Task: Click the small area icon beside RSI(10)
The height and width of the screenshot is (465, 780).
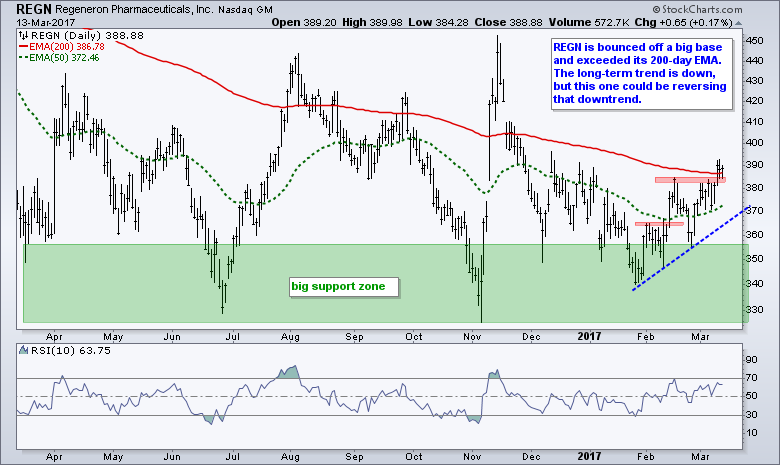Action: point(23,350)
